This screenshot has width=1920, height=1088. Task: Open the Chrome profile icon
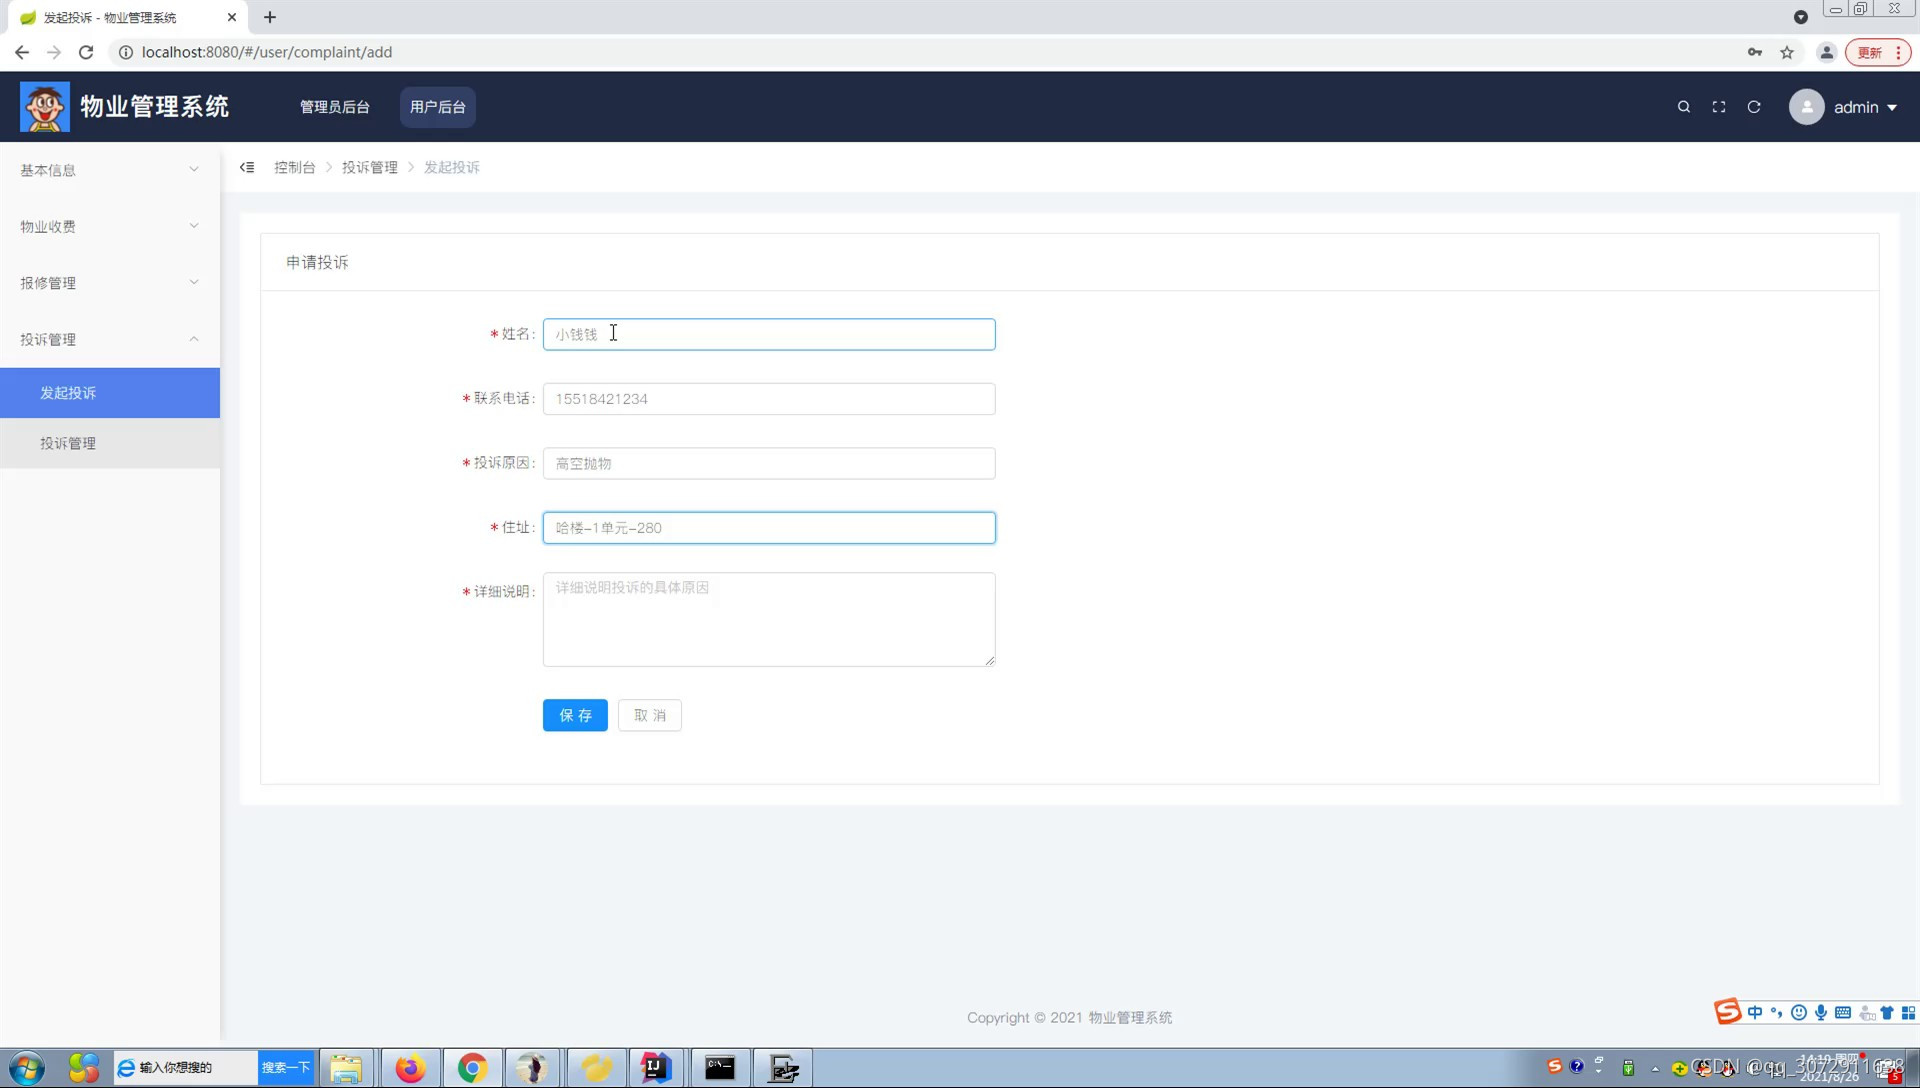[1826, 52]
